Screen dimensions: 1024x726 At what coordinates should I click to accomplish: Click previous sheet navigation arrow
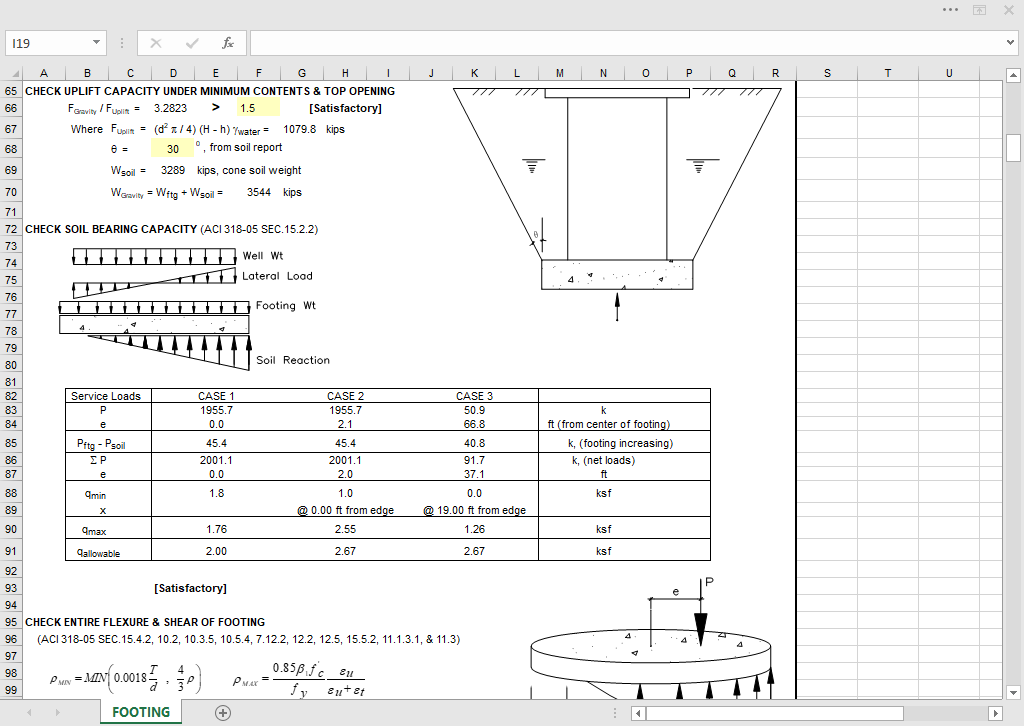(x=29, y=713)
